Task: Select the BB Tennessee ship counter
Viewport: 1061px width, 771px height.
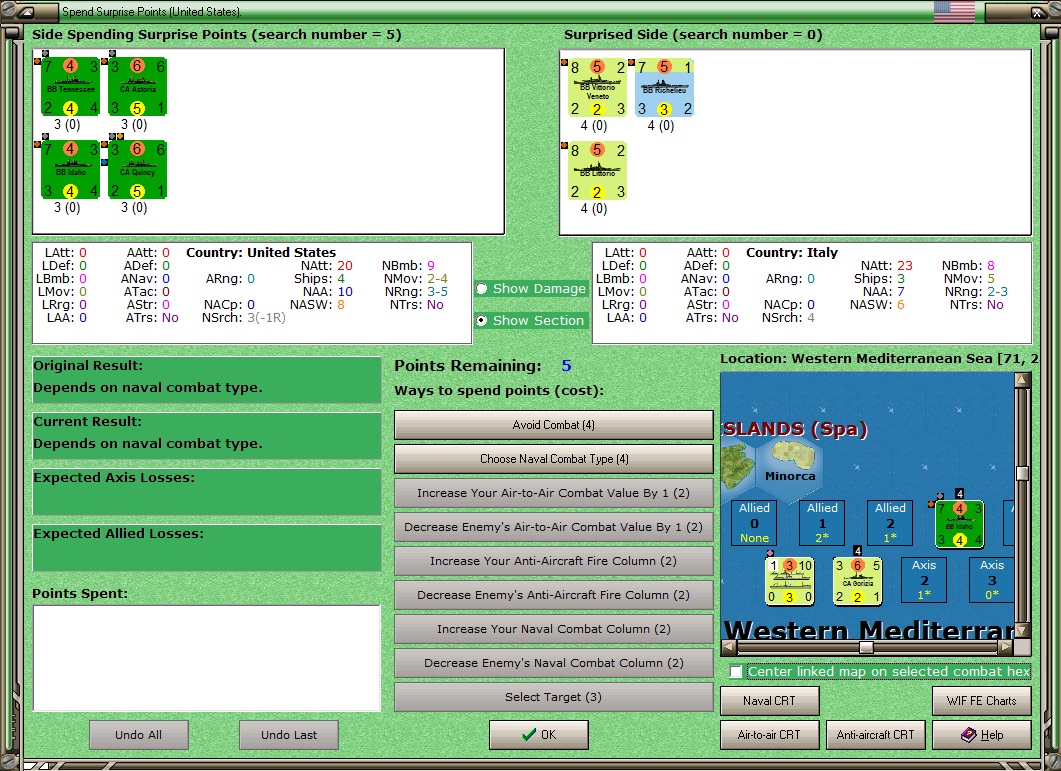Action: [x=70, y=87]
